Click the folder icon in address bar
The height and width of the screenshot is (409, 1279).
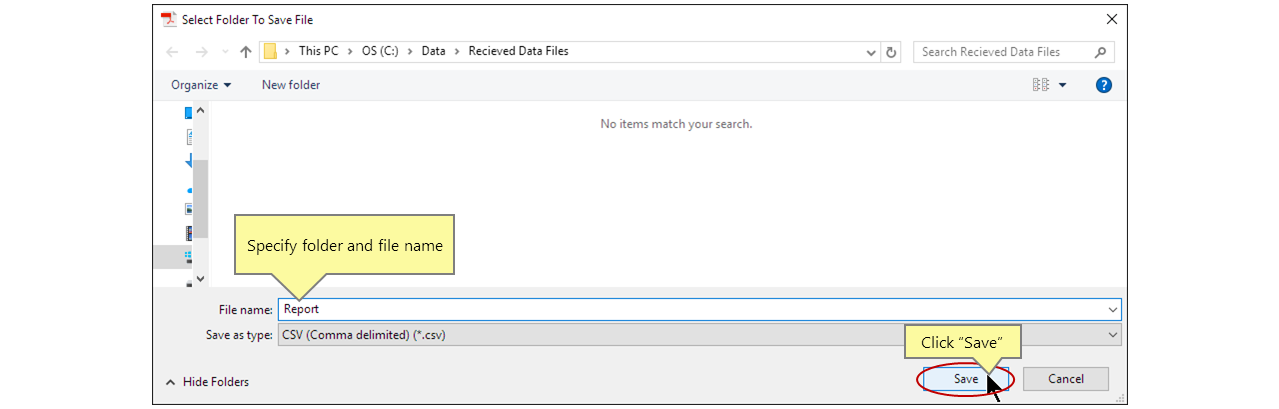[270, 52]
